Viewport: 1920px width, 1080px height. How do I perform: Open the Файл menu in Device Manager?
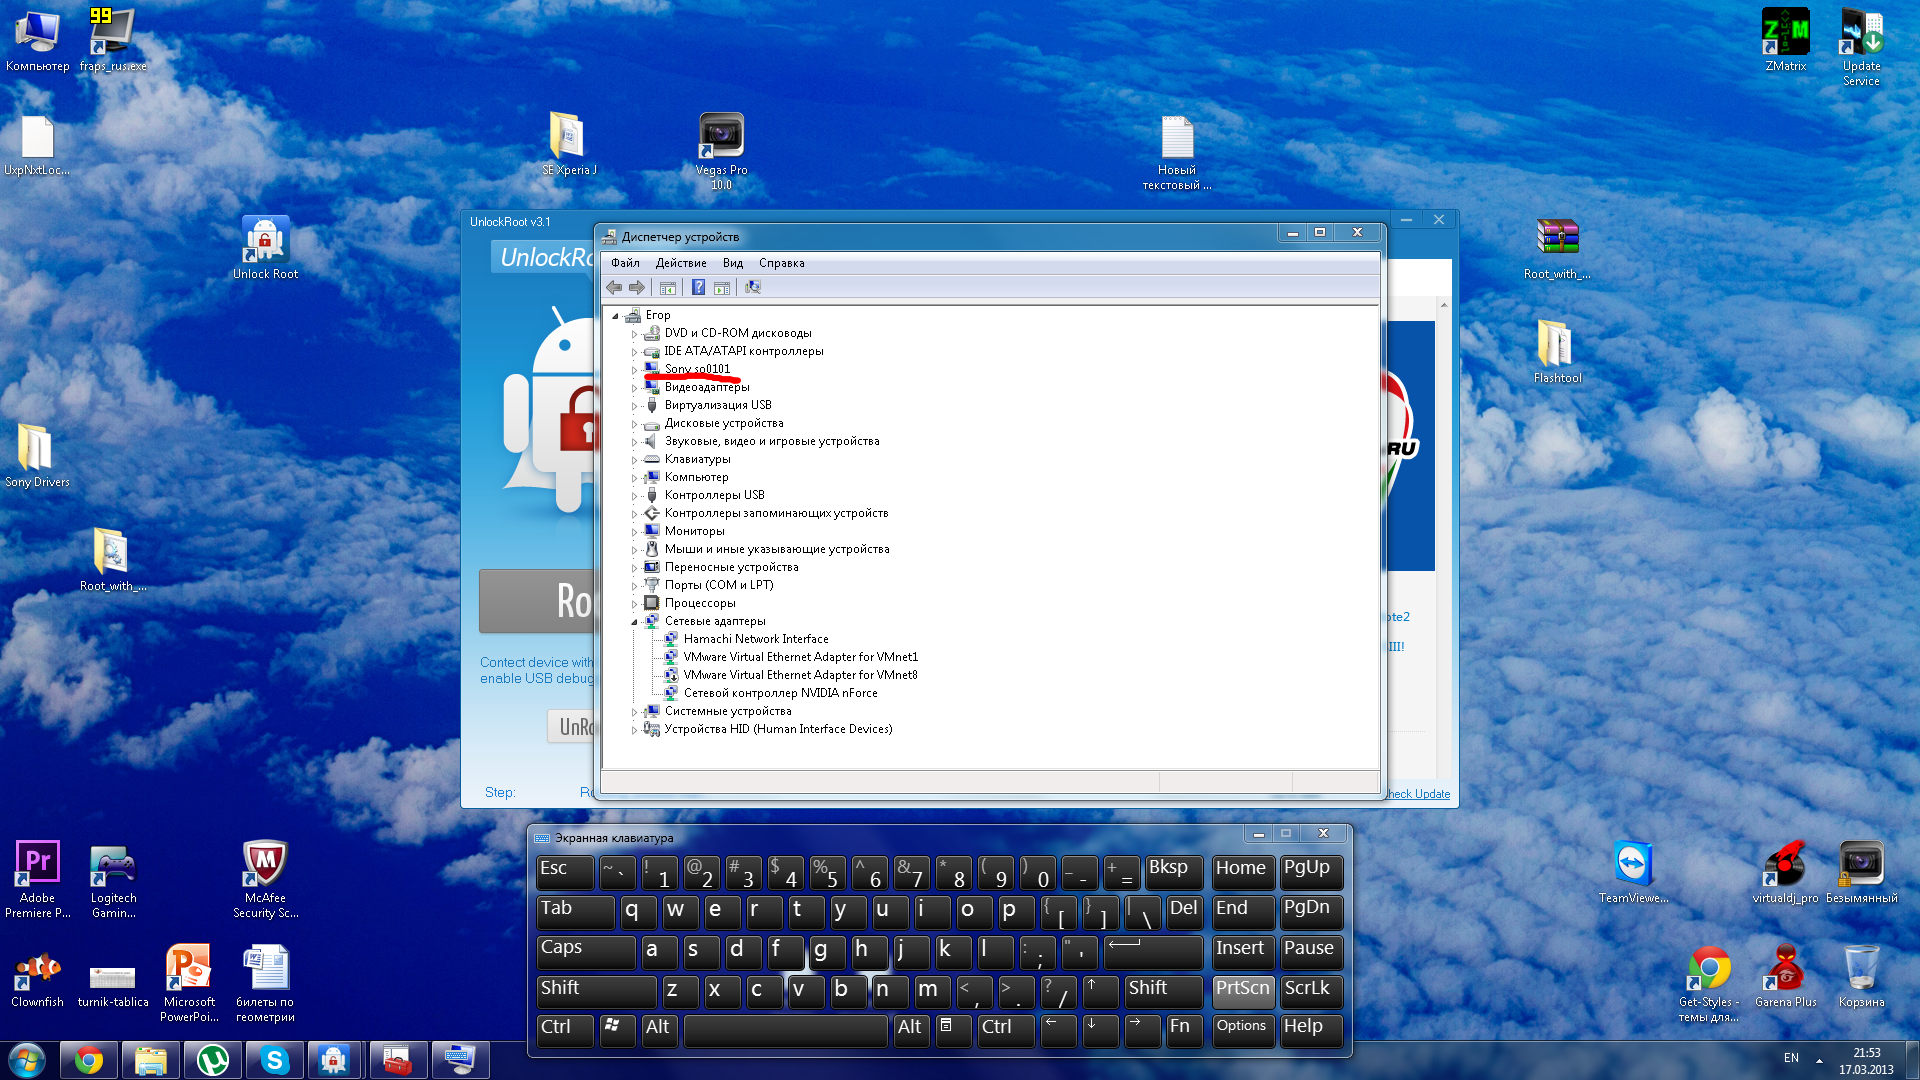pos(625,263)
